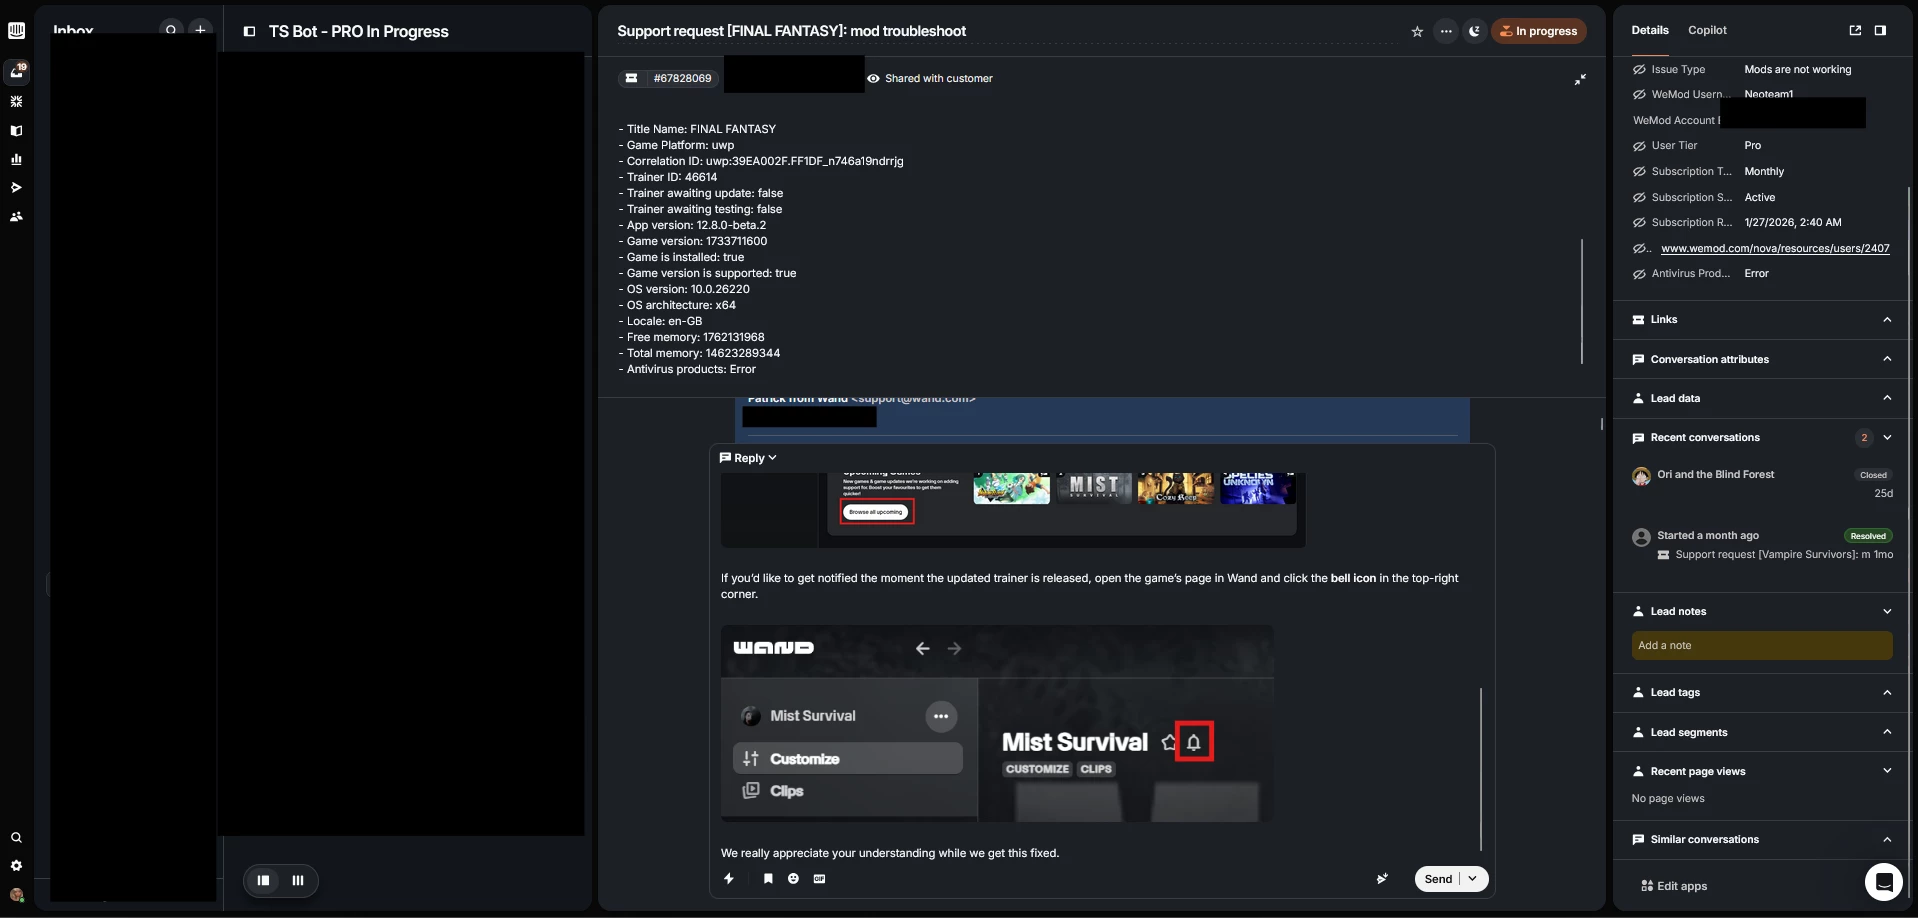
Task: Open the Send options dropdown arrow
Action: pyautogui.click(x=1473, y=879)
